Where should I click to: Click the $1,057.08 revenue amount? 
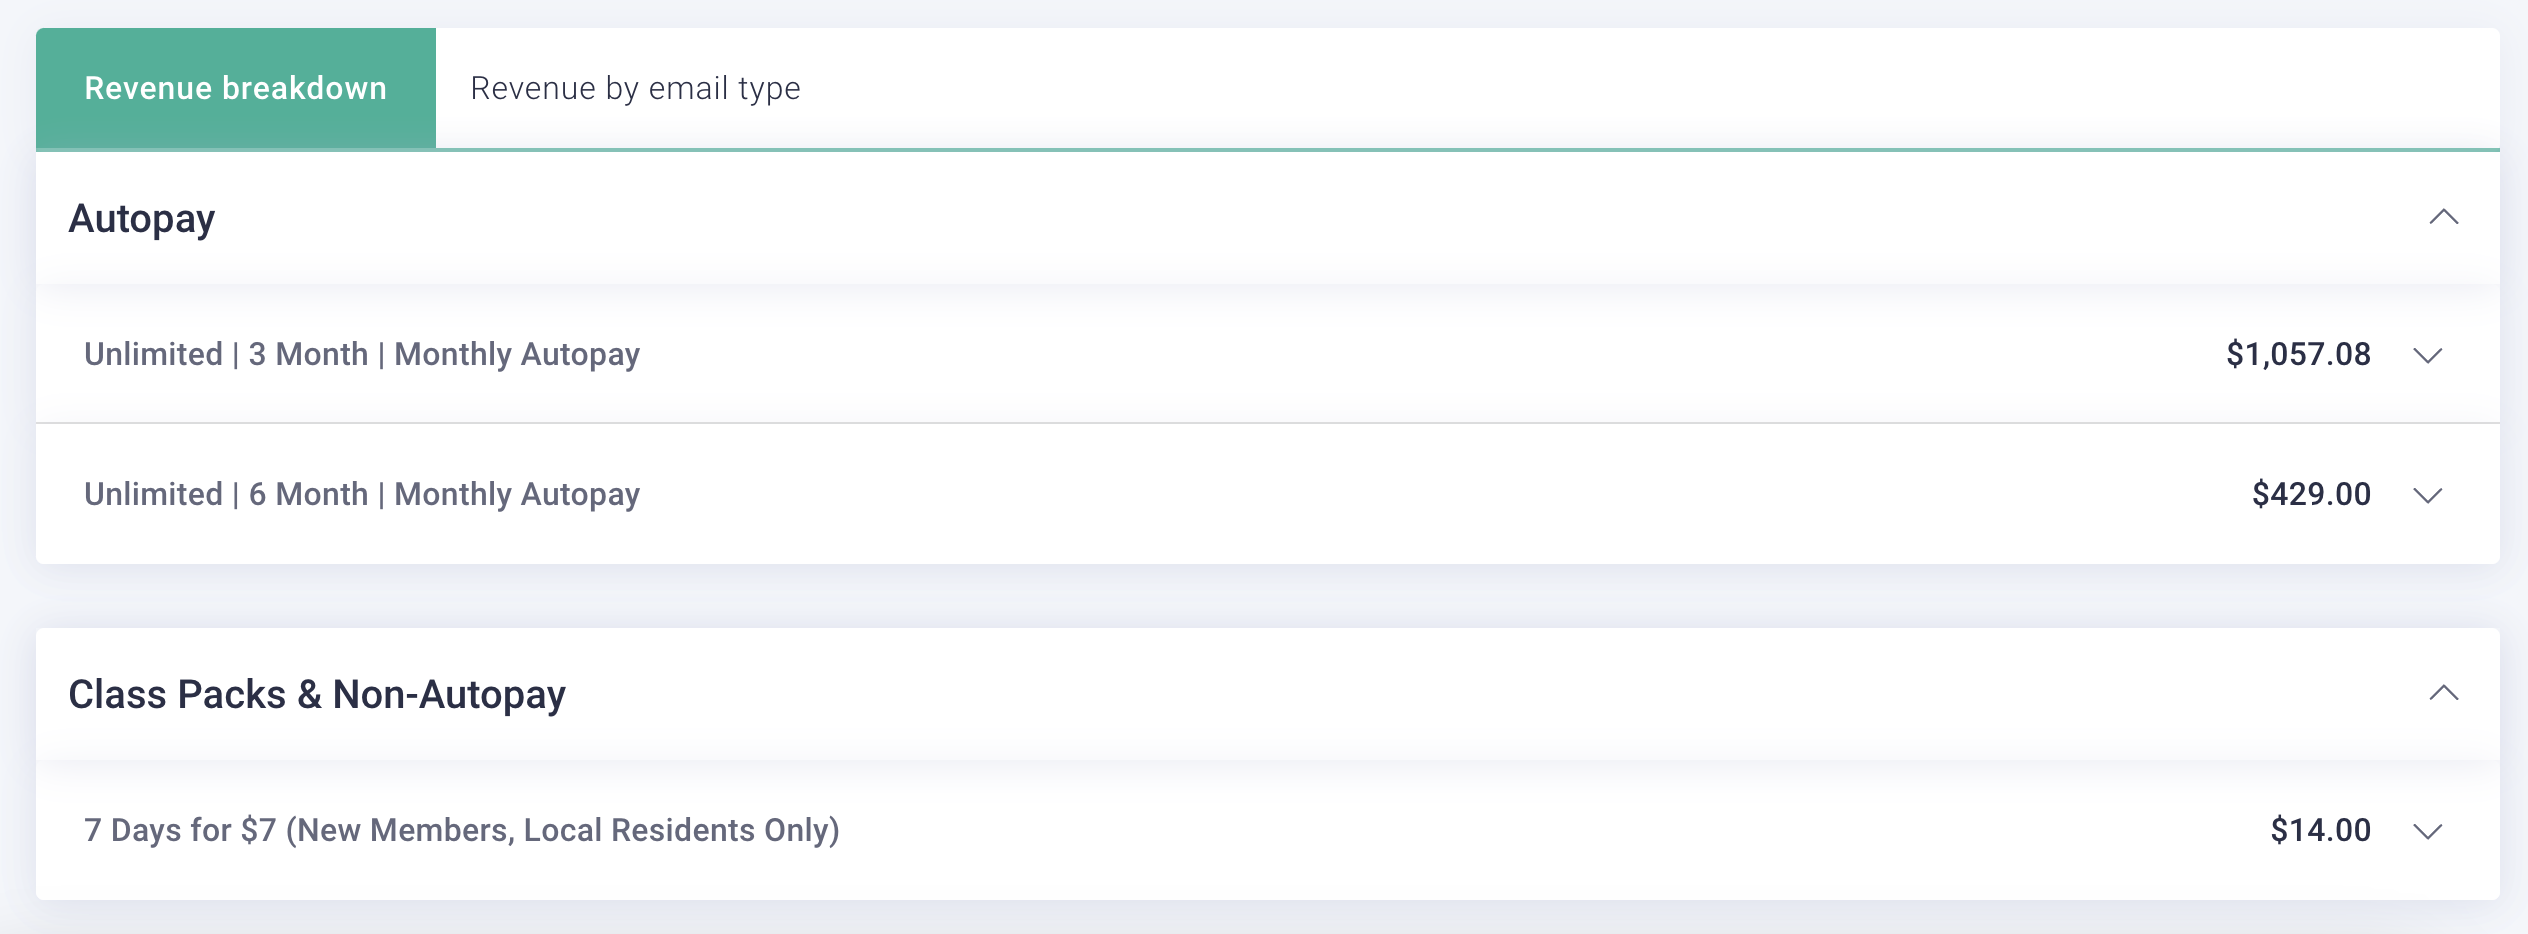2298,354
